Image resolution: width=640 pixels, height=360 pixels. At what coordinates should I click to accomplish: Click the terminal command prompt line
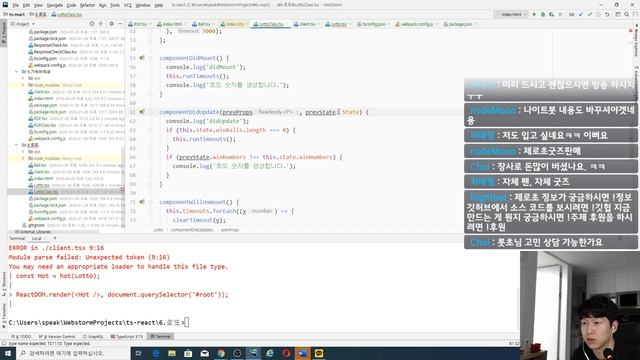click(x=98, y=322)
